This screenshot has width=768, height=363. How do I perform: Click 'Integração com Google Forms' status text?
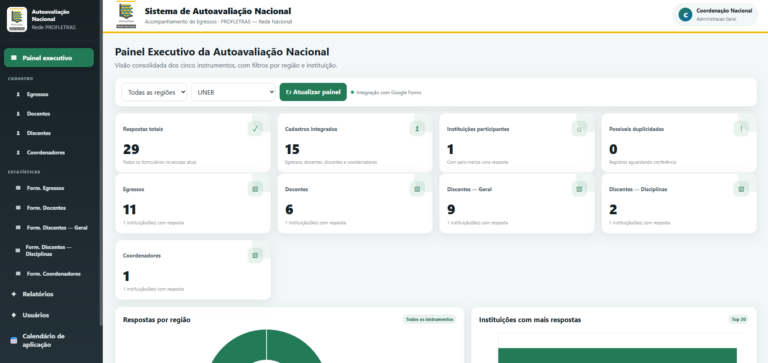click(x=388, y=93)
